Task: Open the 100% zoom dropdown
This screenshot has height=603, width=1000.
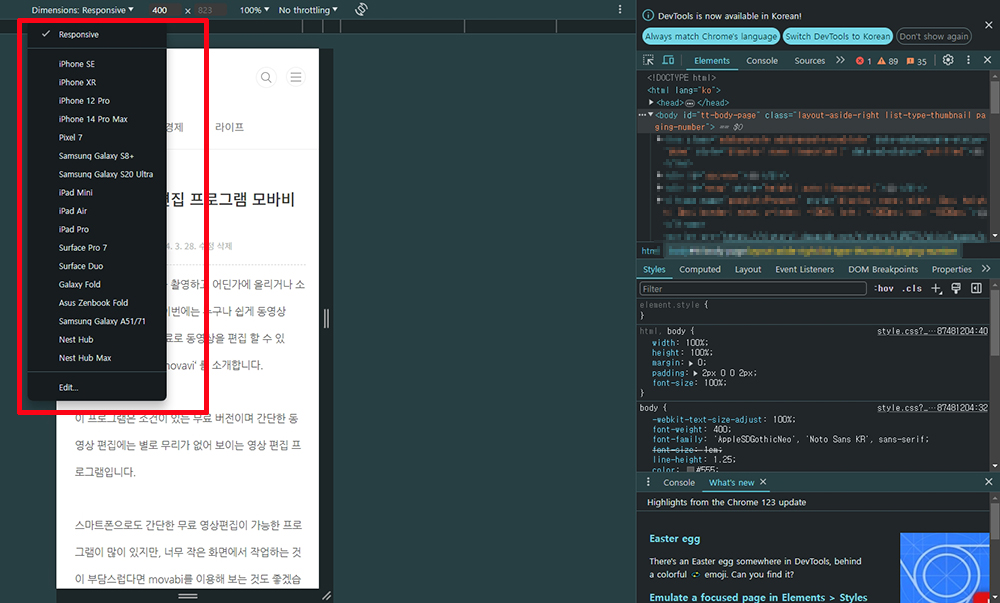Action: coord(254,10)
